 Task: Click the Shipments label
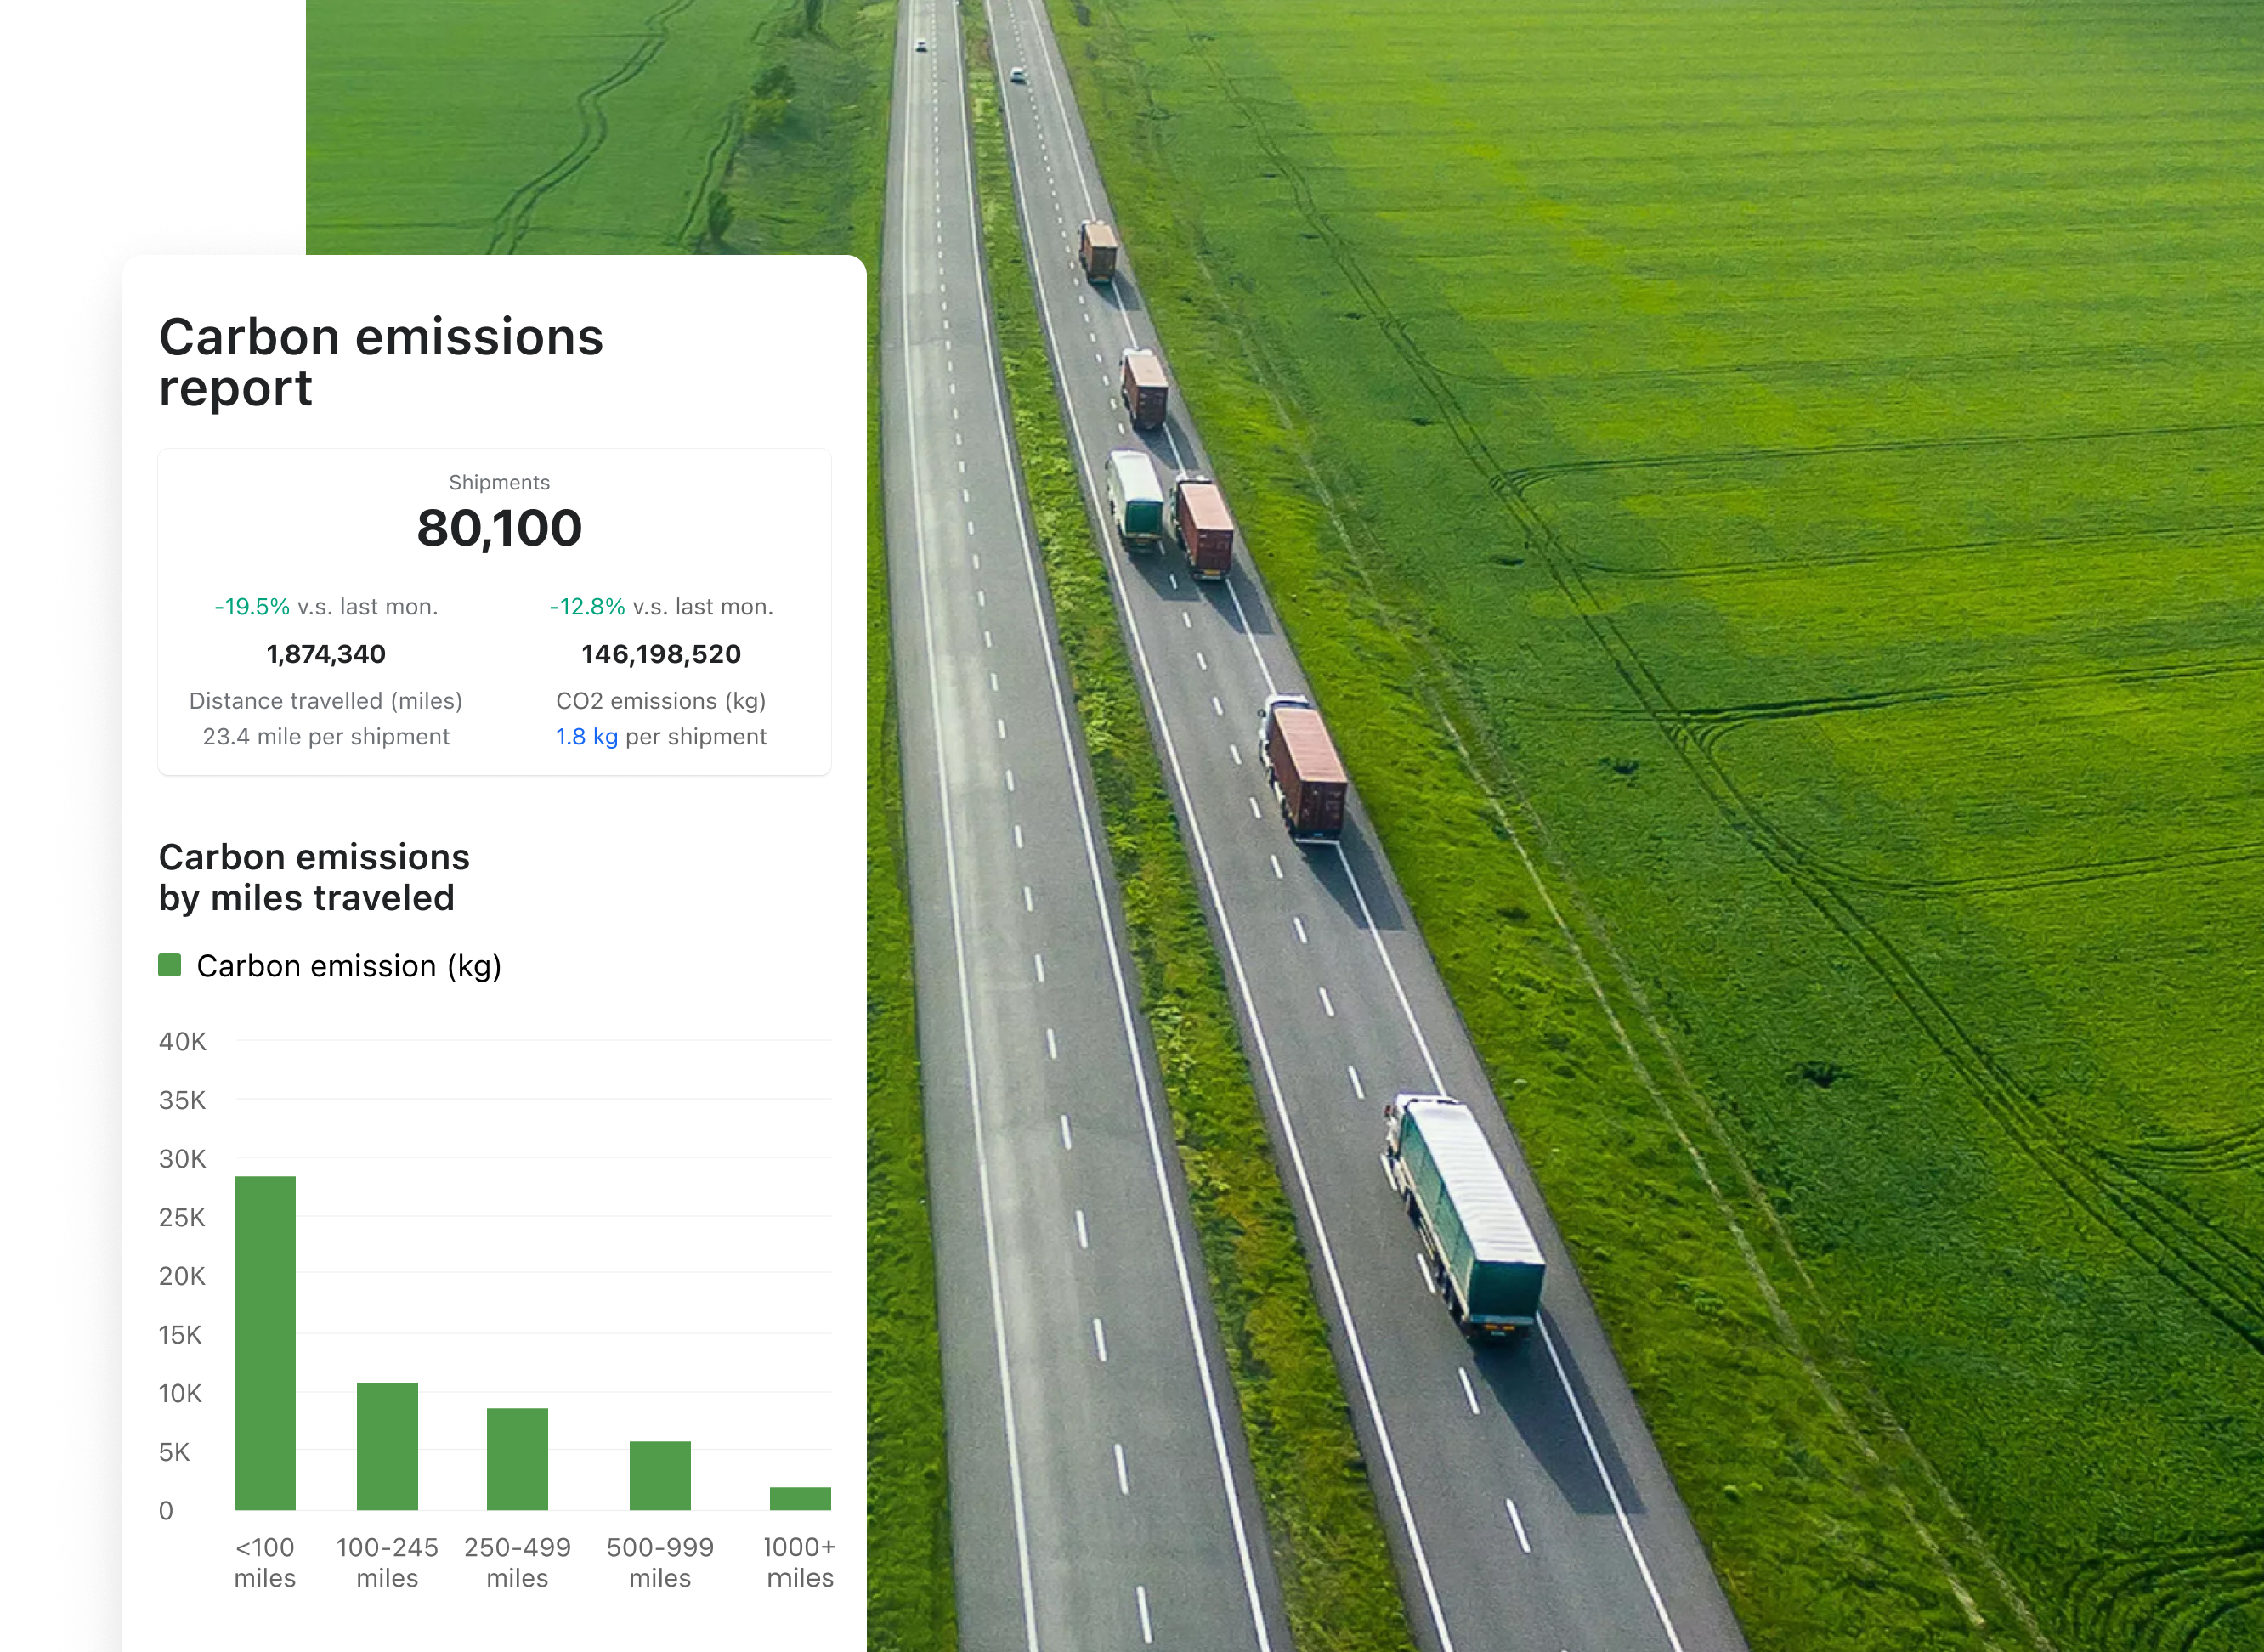(x=499, y=483)
